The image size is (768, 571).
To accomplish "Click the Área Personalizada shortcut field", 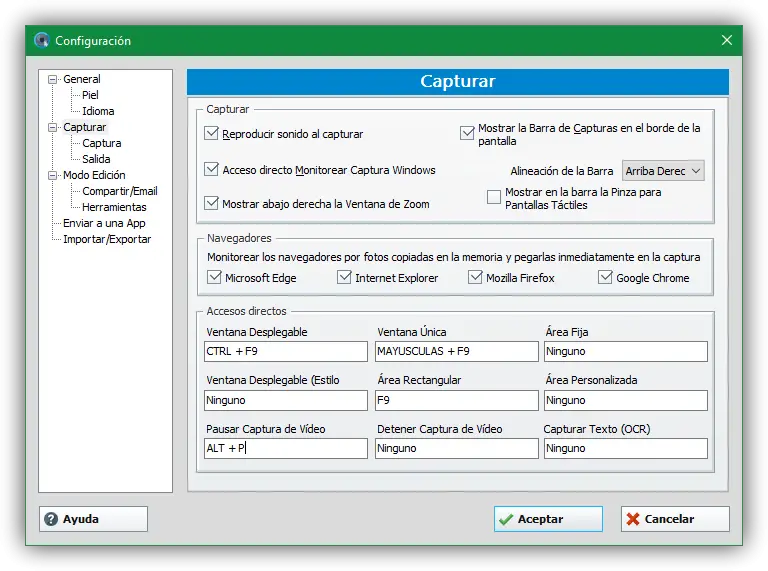I will pyautogui.click(x=625, y=401).
